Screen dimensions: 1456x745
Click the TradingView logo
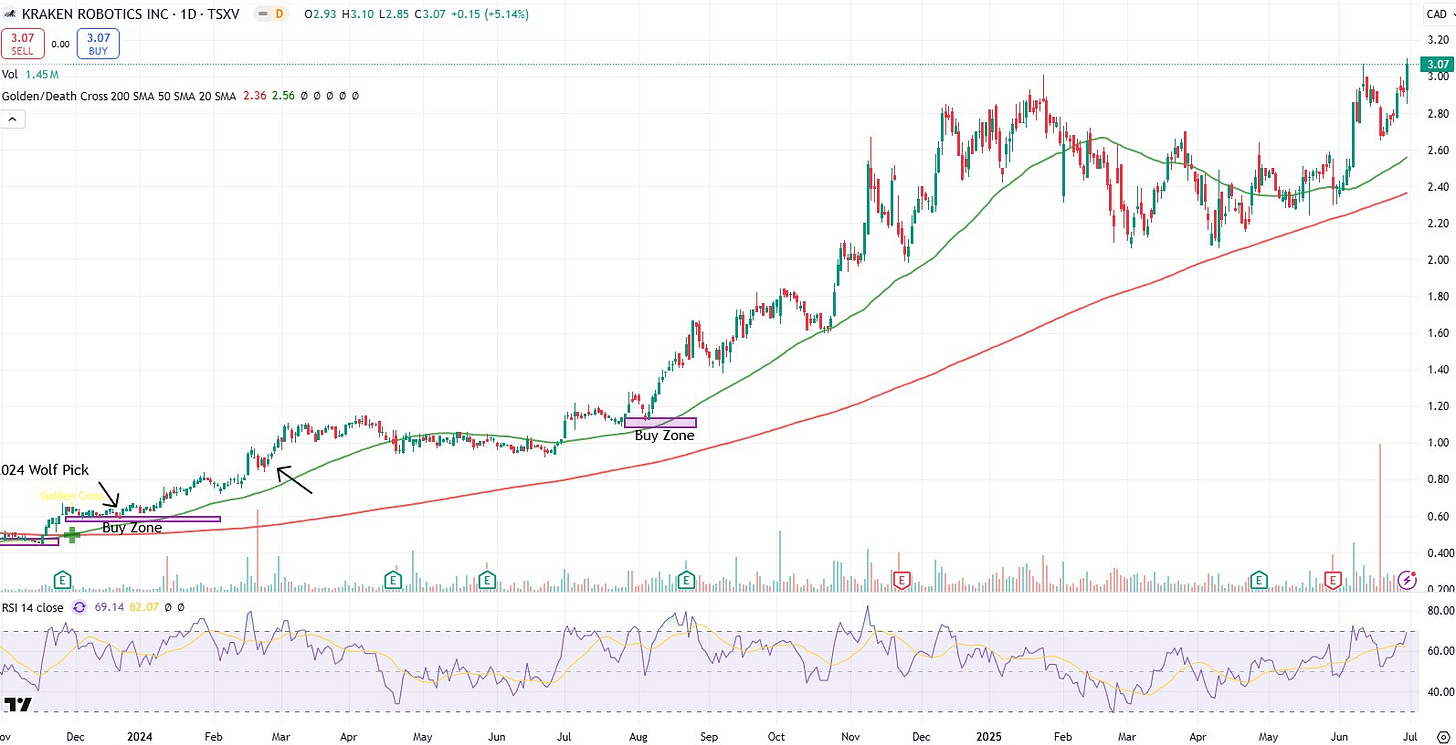point(18,704)
